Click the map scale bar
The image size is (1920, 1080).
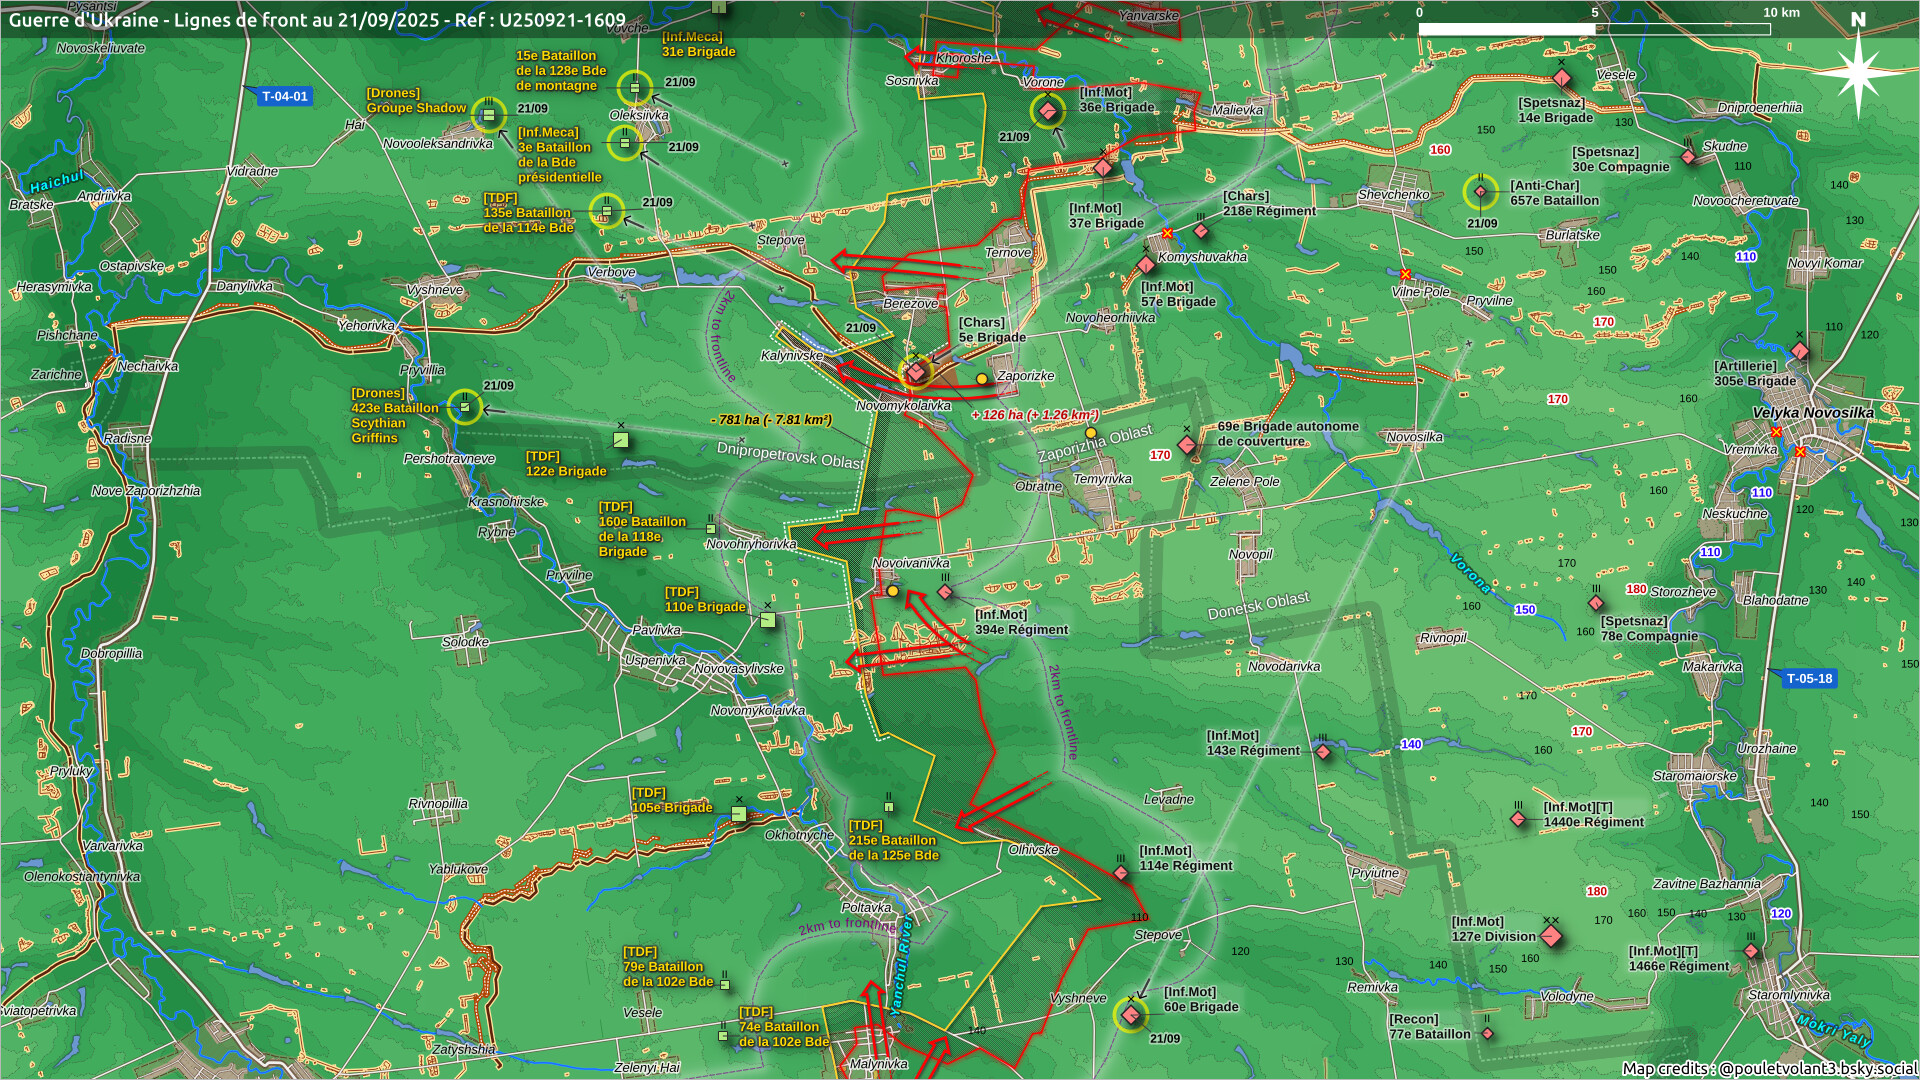tap(1594, 29)
